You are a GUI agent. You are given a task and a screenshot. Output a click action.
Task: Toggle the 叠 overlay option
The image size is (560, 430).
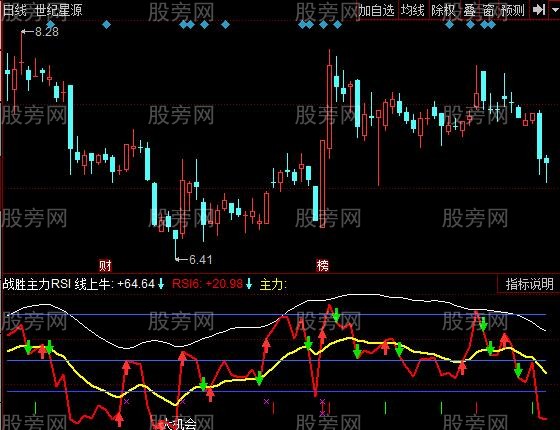[470, 10]
